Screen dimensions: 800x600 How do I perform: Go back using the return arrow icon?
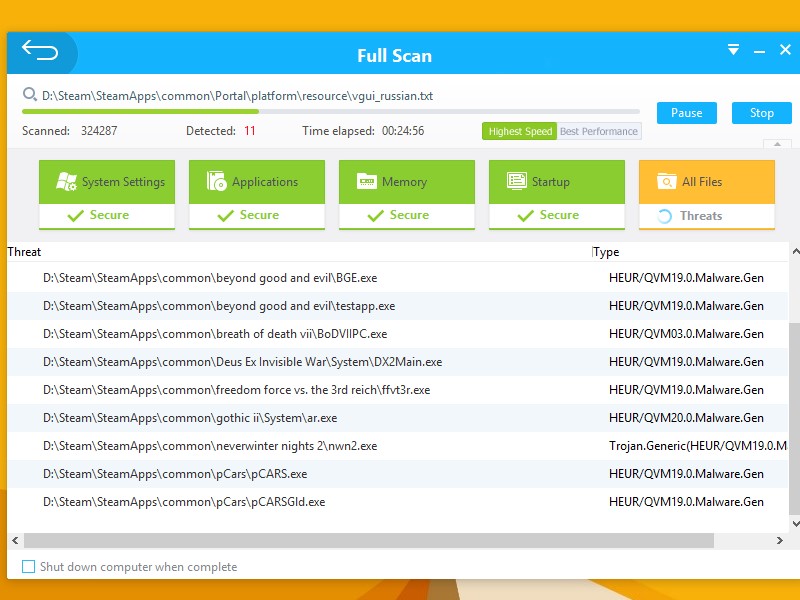(40, 51)
